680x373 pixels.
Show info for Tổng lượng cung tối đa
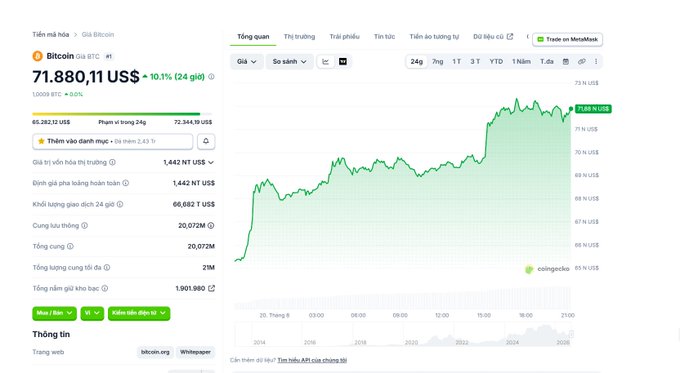click(x=107, y=268)
